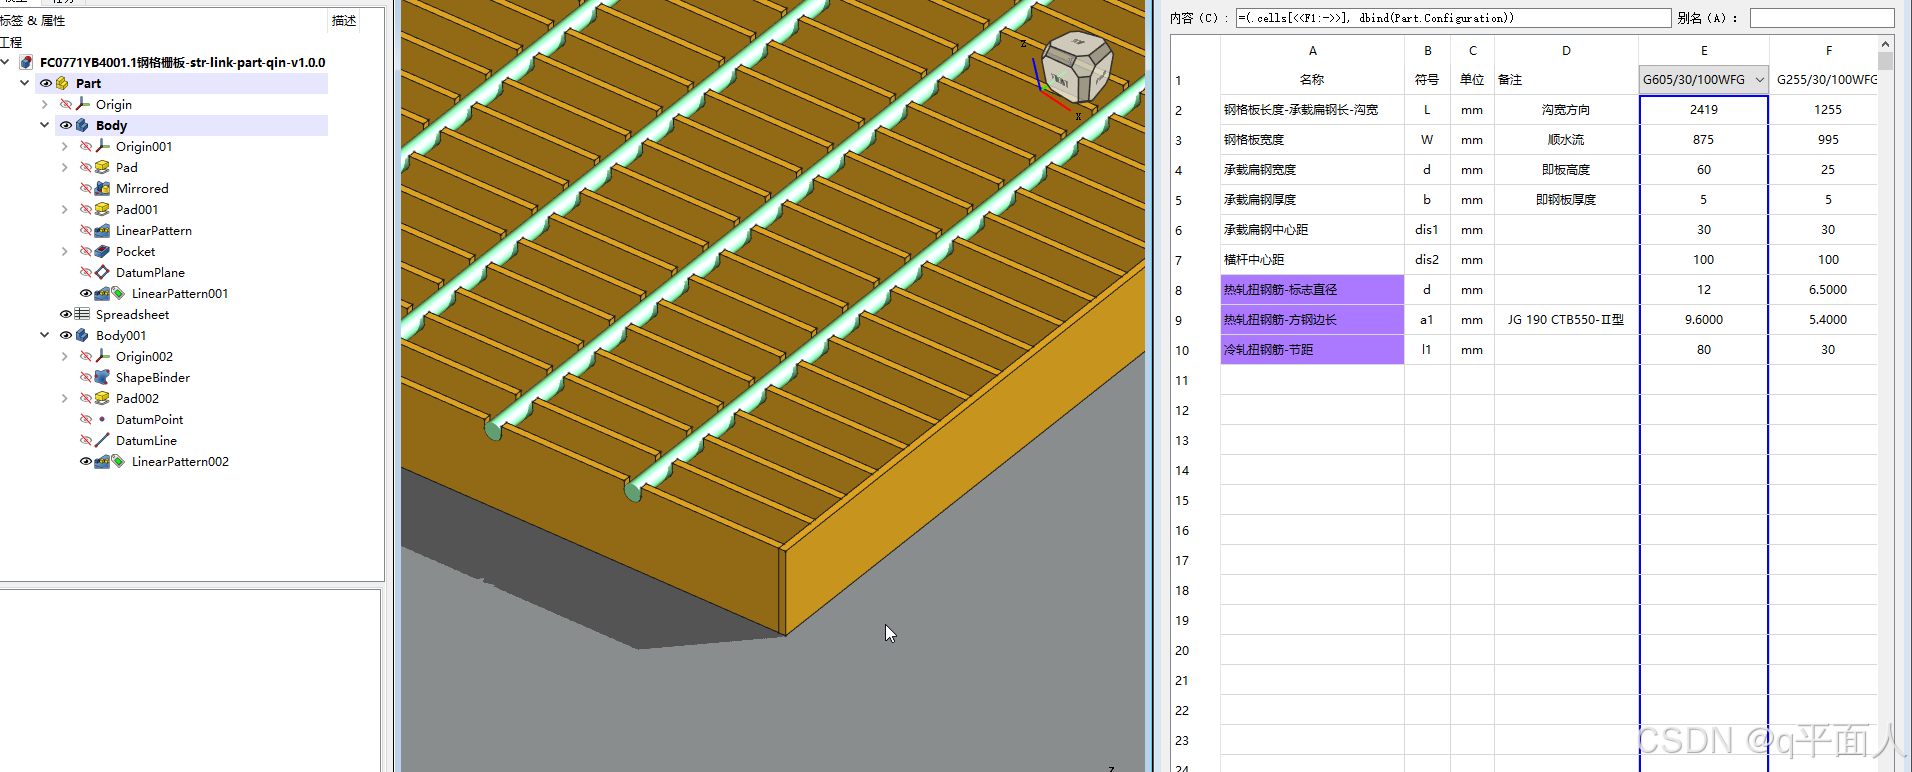Image resolution: width=1912 pixels, height=772 pixels.
Task: Click the axis icon beside Origin002
Action: [x=103, y=356]
